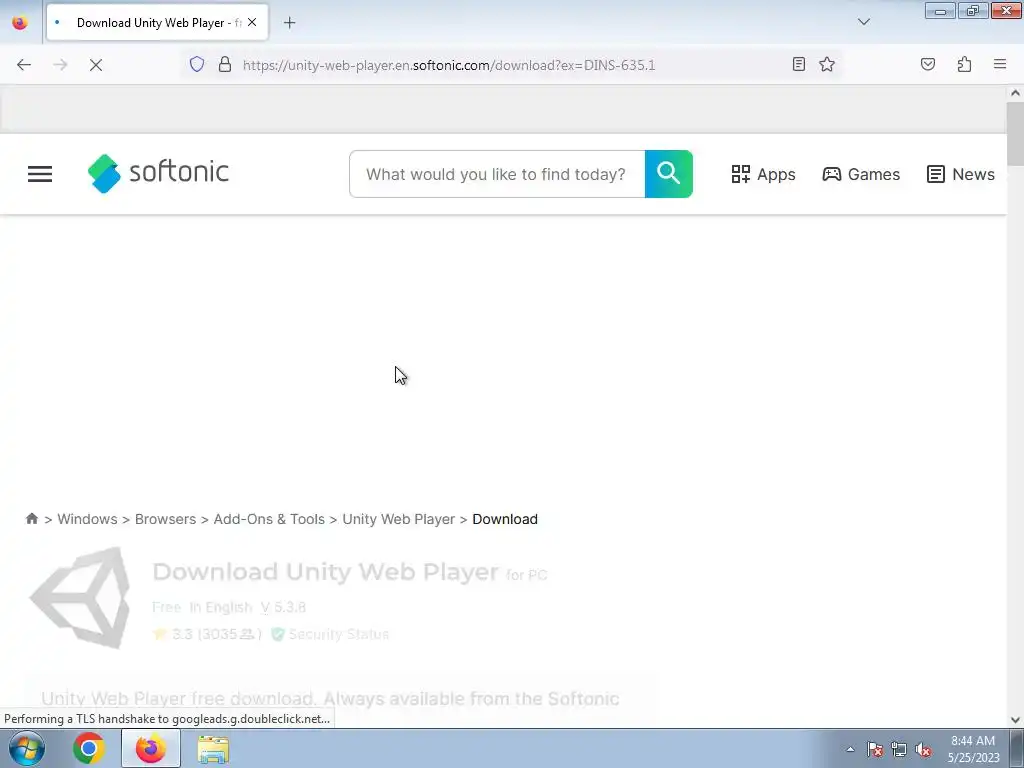The height and width of the screenshot is (768, 1024).
Task: Open Firefox application menu
Action: click(1000, 64)
